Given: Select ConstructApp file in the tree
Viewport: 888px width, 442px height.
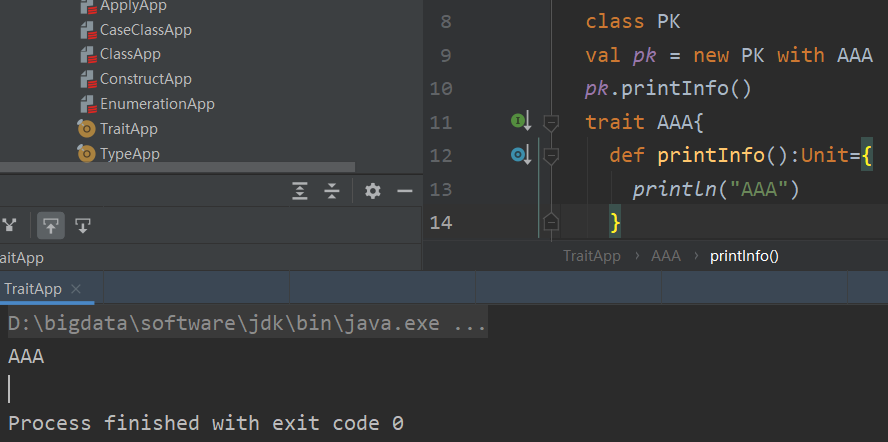Looking at the screenshot, I should [146, 79].
